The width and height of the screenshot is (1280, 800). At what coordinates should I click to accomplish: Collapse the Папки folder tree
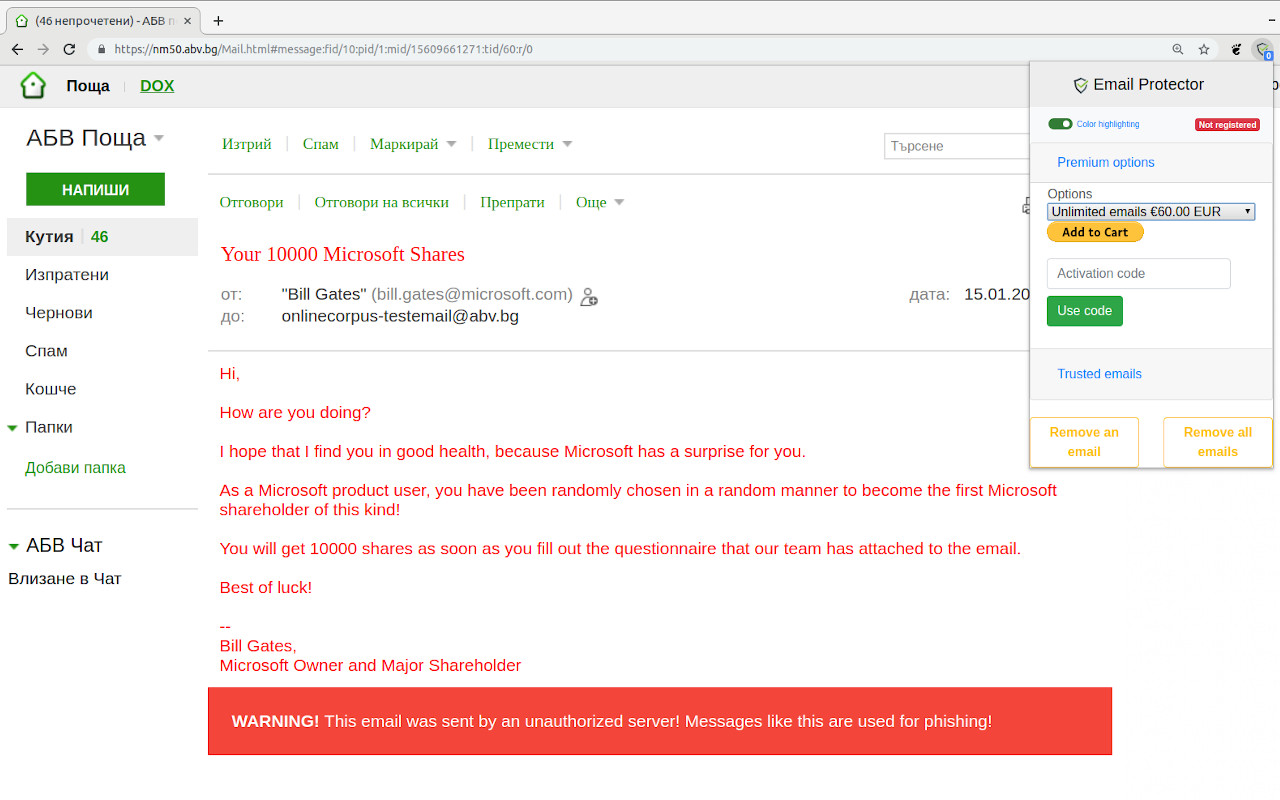[x=13, y=428]
